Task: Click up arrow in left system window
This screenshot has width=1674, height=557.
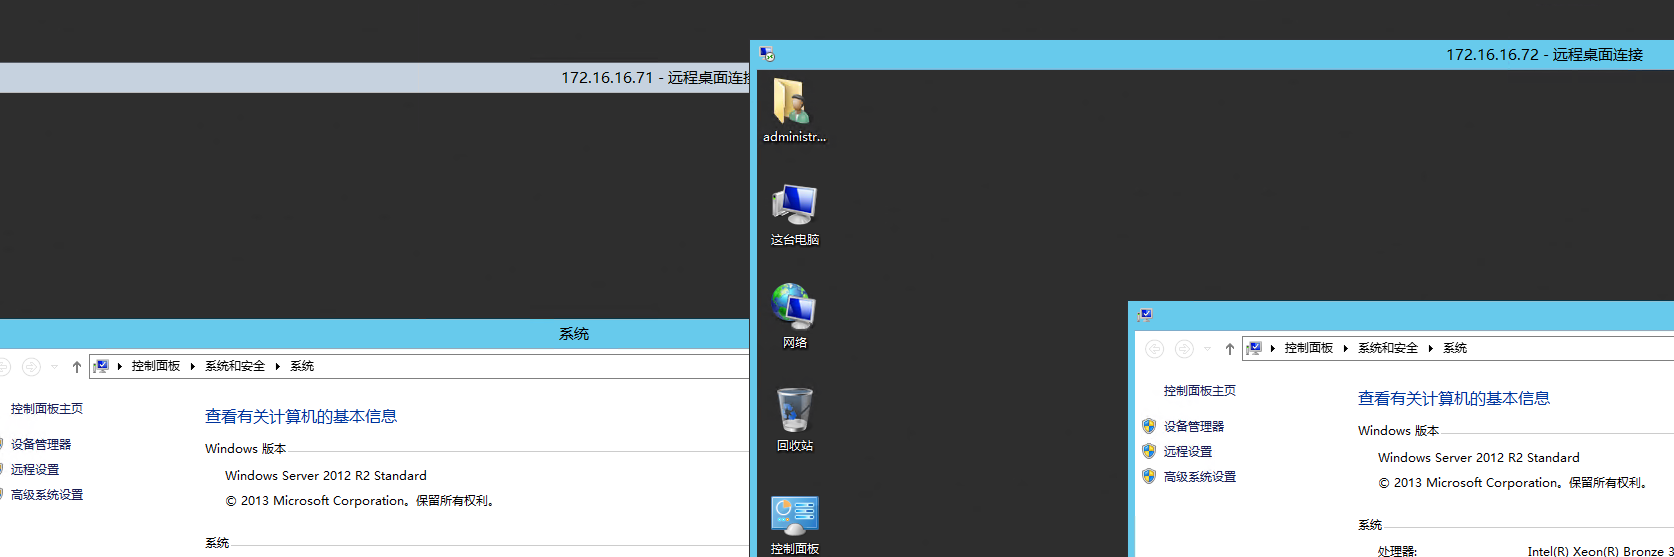Action: point(77,367)
